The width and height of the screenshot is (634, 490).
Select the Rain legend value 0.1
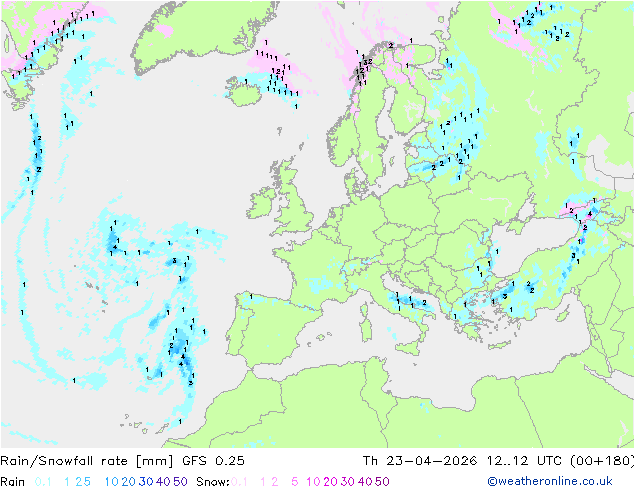pos(43,482)
